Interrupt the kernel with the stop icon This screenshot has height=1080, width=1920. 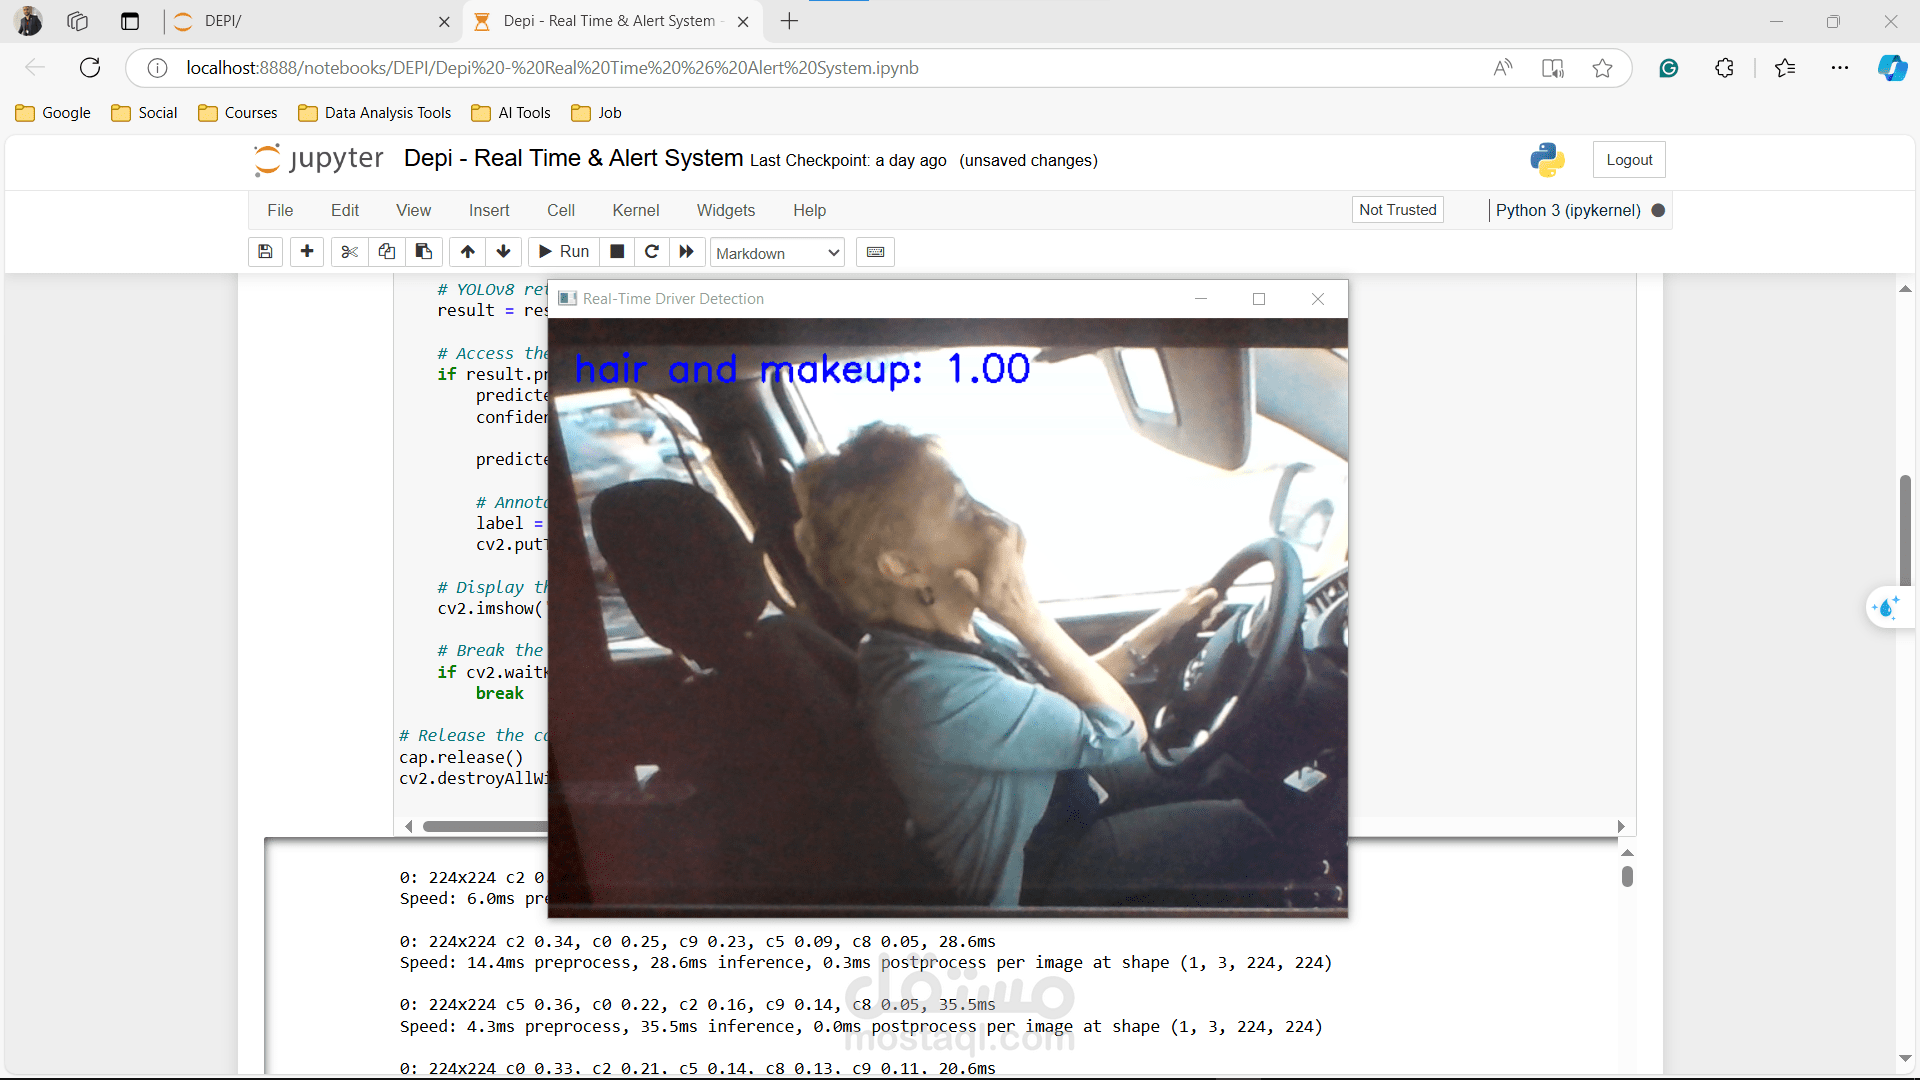pos(618,252)
